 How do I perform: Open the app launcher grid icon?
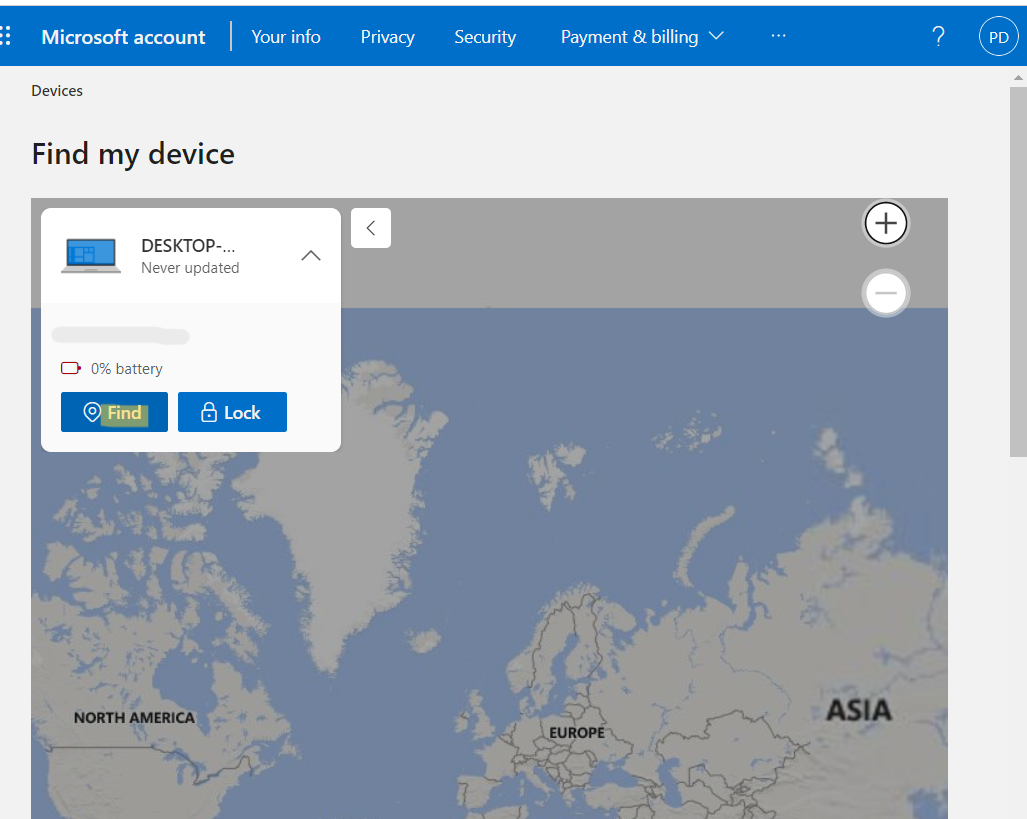(x=6, y=37)
